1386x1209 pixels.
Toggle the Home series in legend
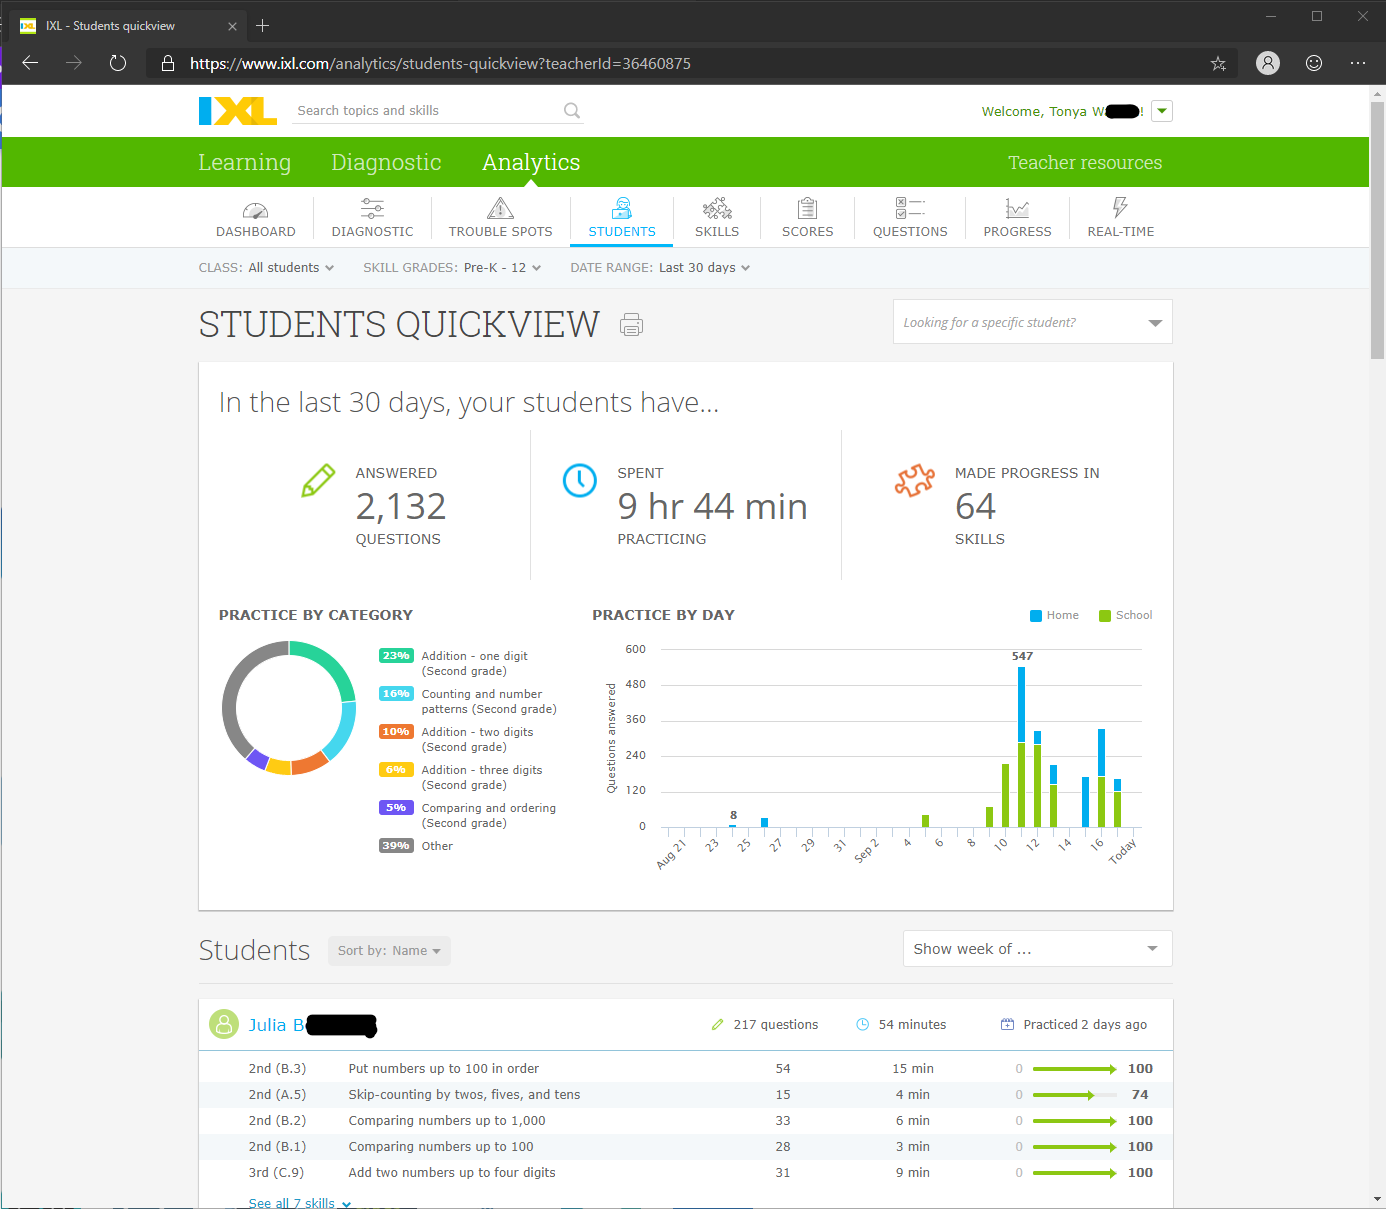pos(1054,616)
